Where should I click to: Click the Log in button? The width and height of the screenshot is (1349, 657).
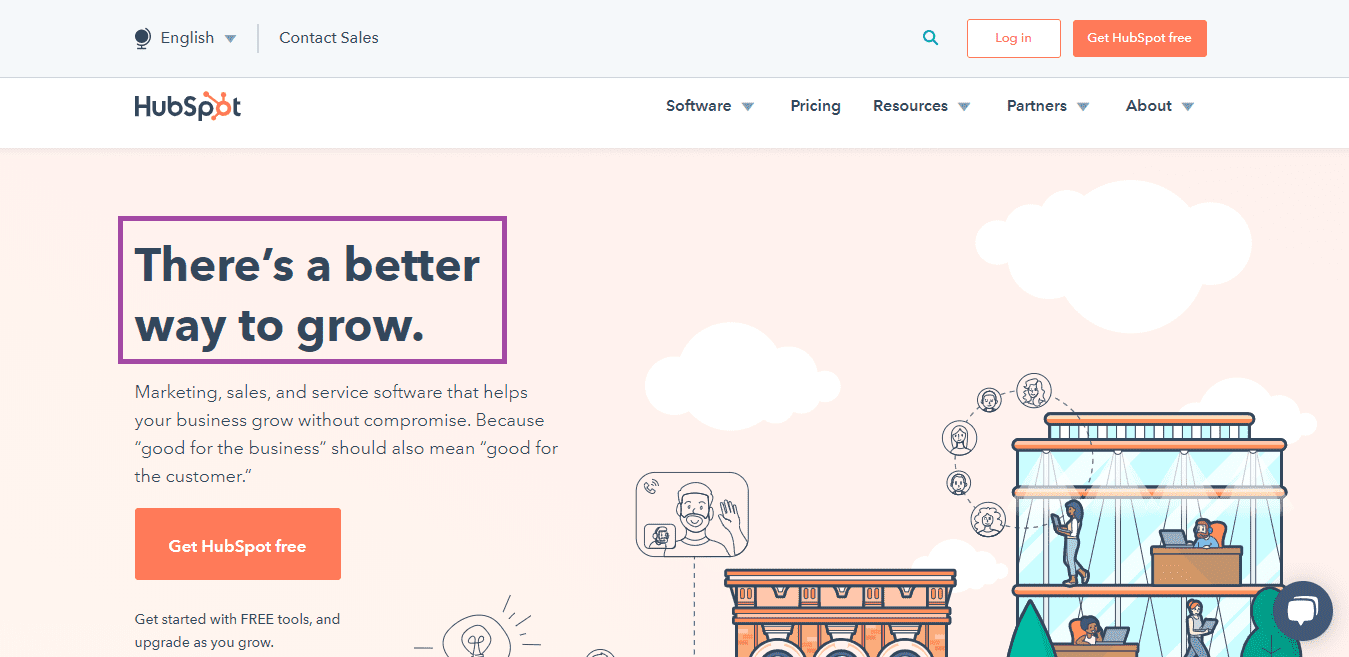pos(1013,38)
